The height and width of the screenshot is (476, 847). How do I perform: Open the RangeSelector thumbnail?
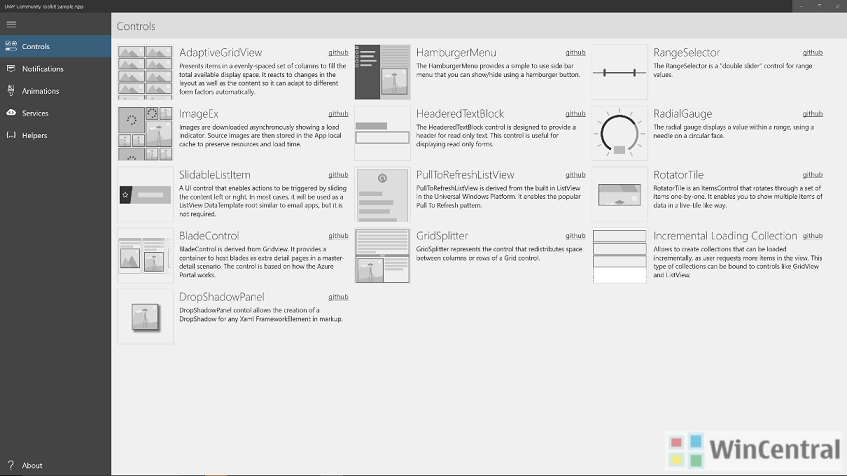pyautogui.click(x=620, y=72)
